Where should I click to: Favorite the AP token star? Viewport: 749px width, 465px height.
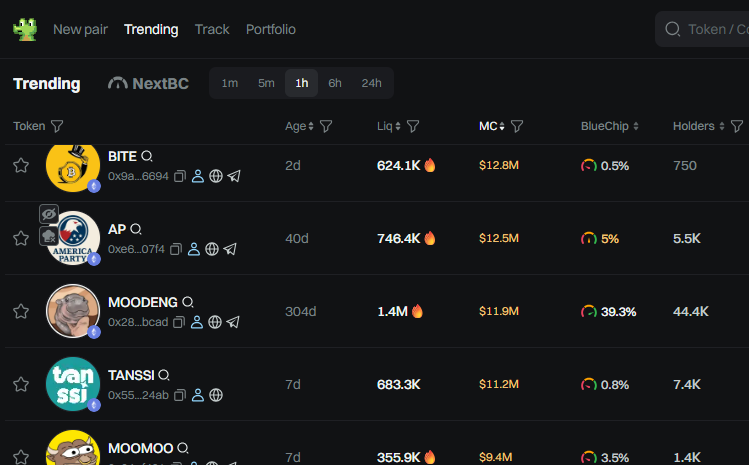pyautogui.click(x=21, y=238)
